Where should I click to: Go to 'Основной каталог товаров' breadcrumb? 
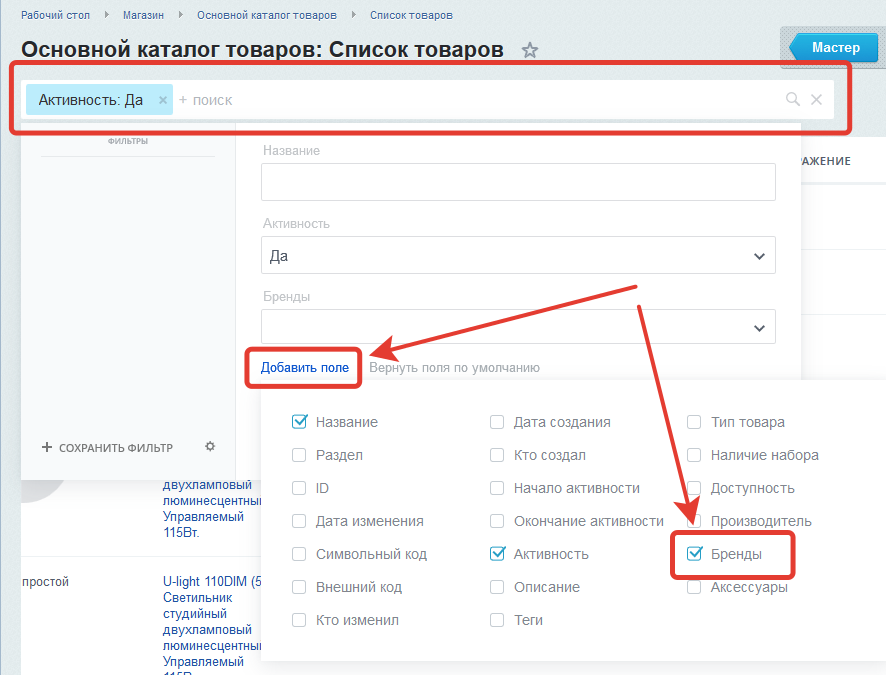(266, 15)
